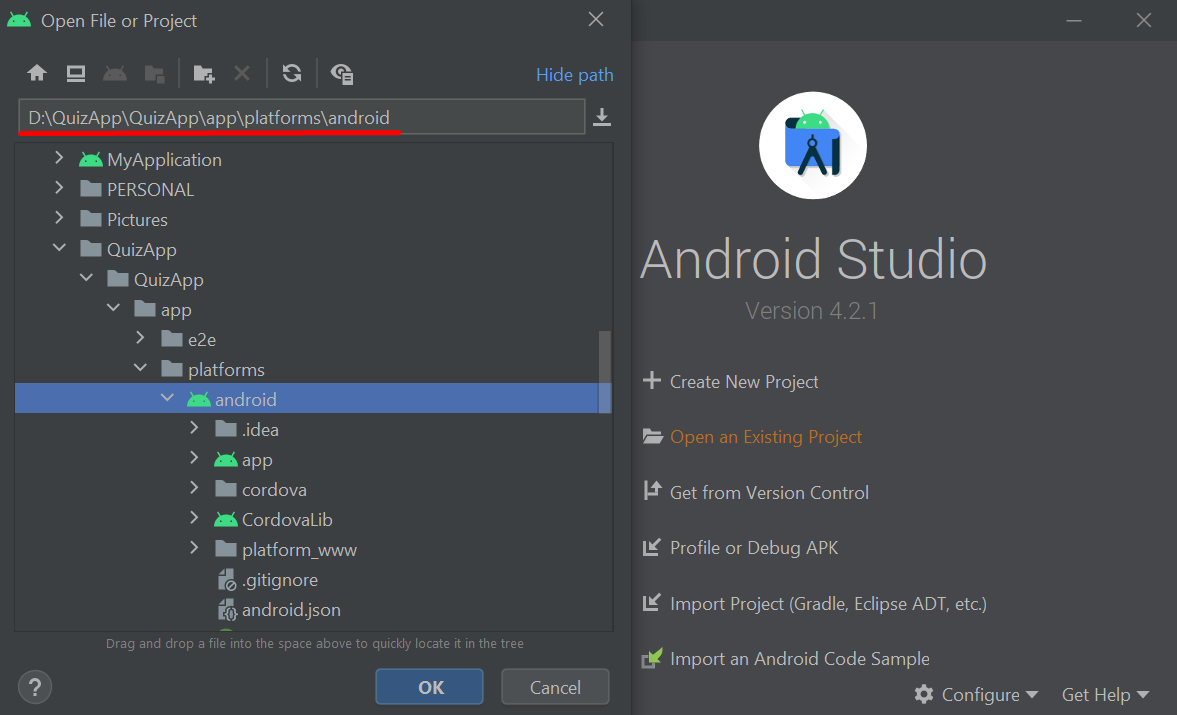Expand the Pictures folder node
1177x715 pixels.
(x=59, y=218)
